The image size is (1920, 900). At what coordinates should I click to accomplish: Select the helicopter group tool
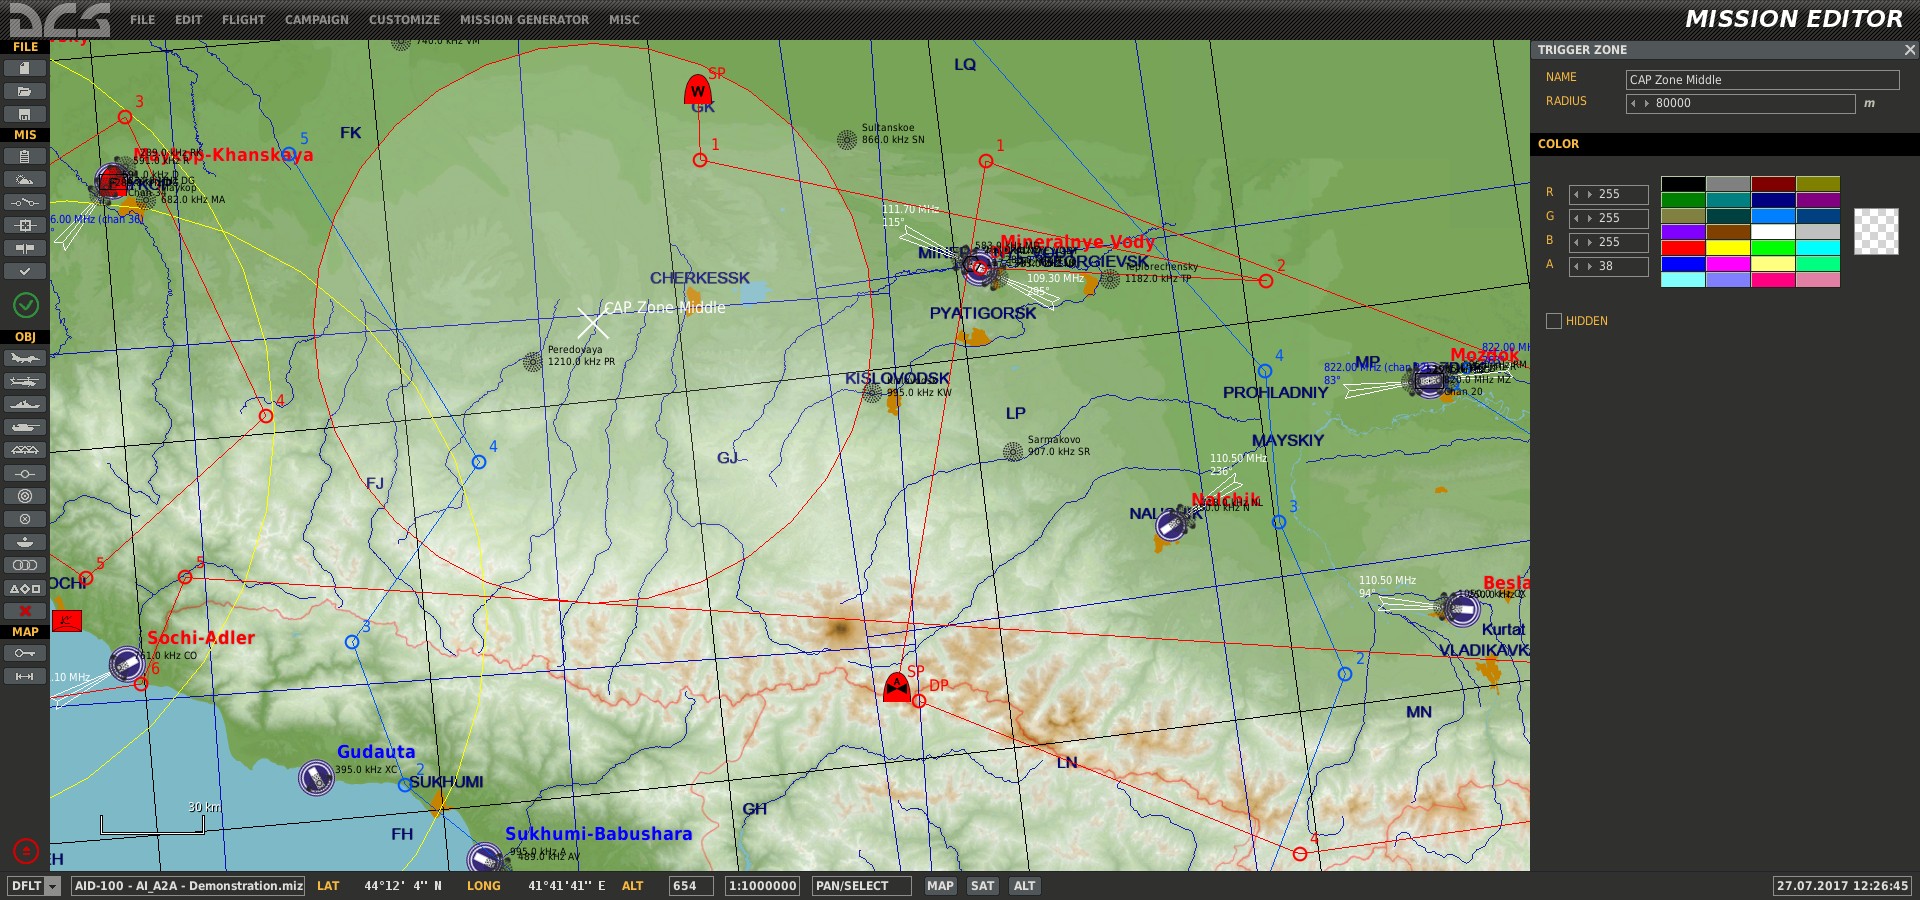coord(25,382)
